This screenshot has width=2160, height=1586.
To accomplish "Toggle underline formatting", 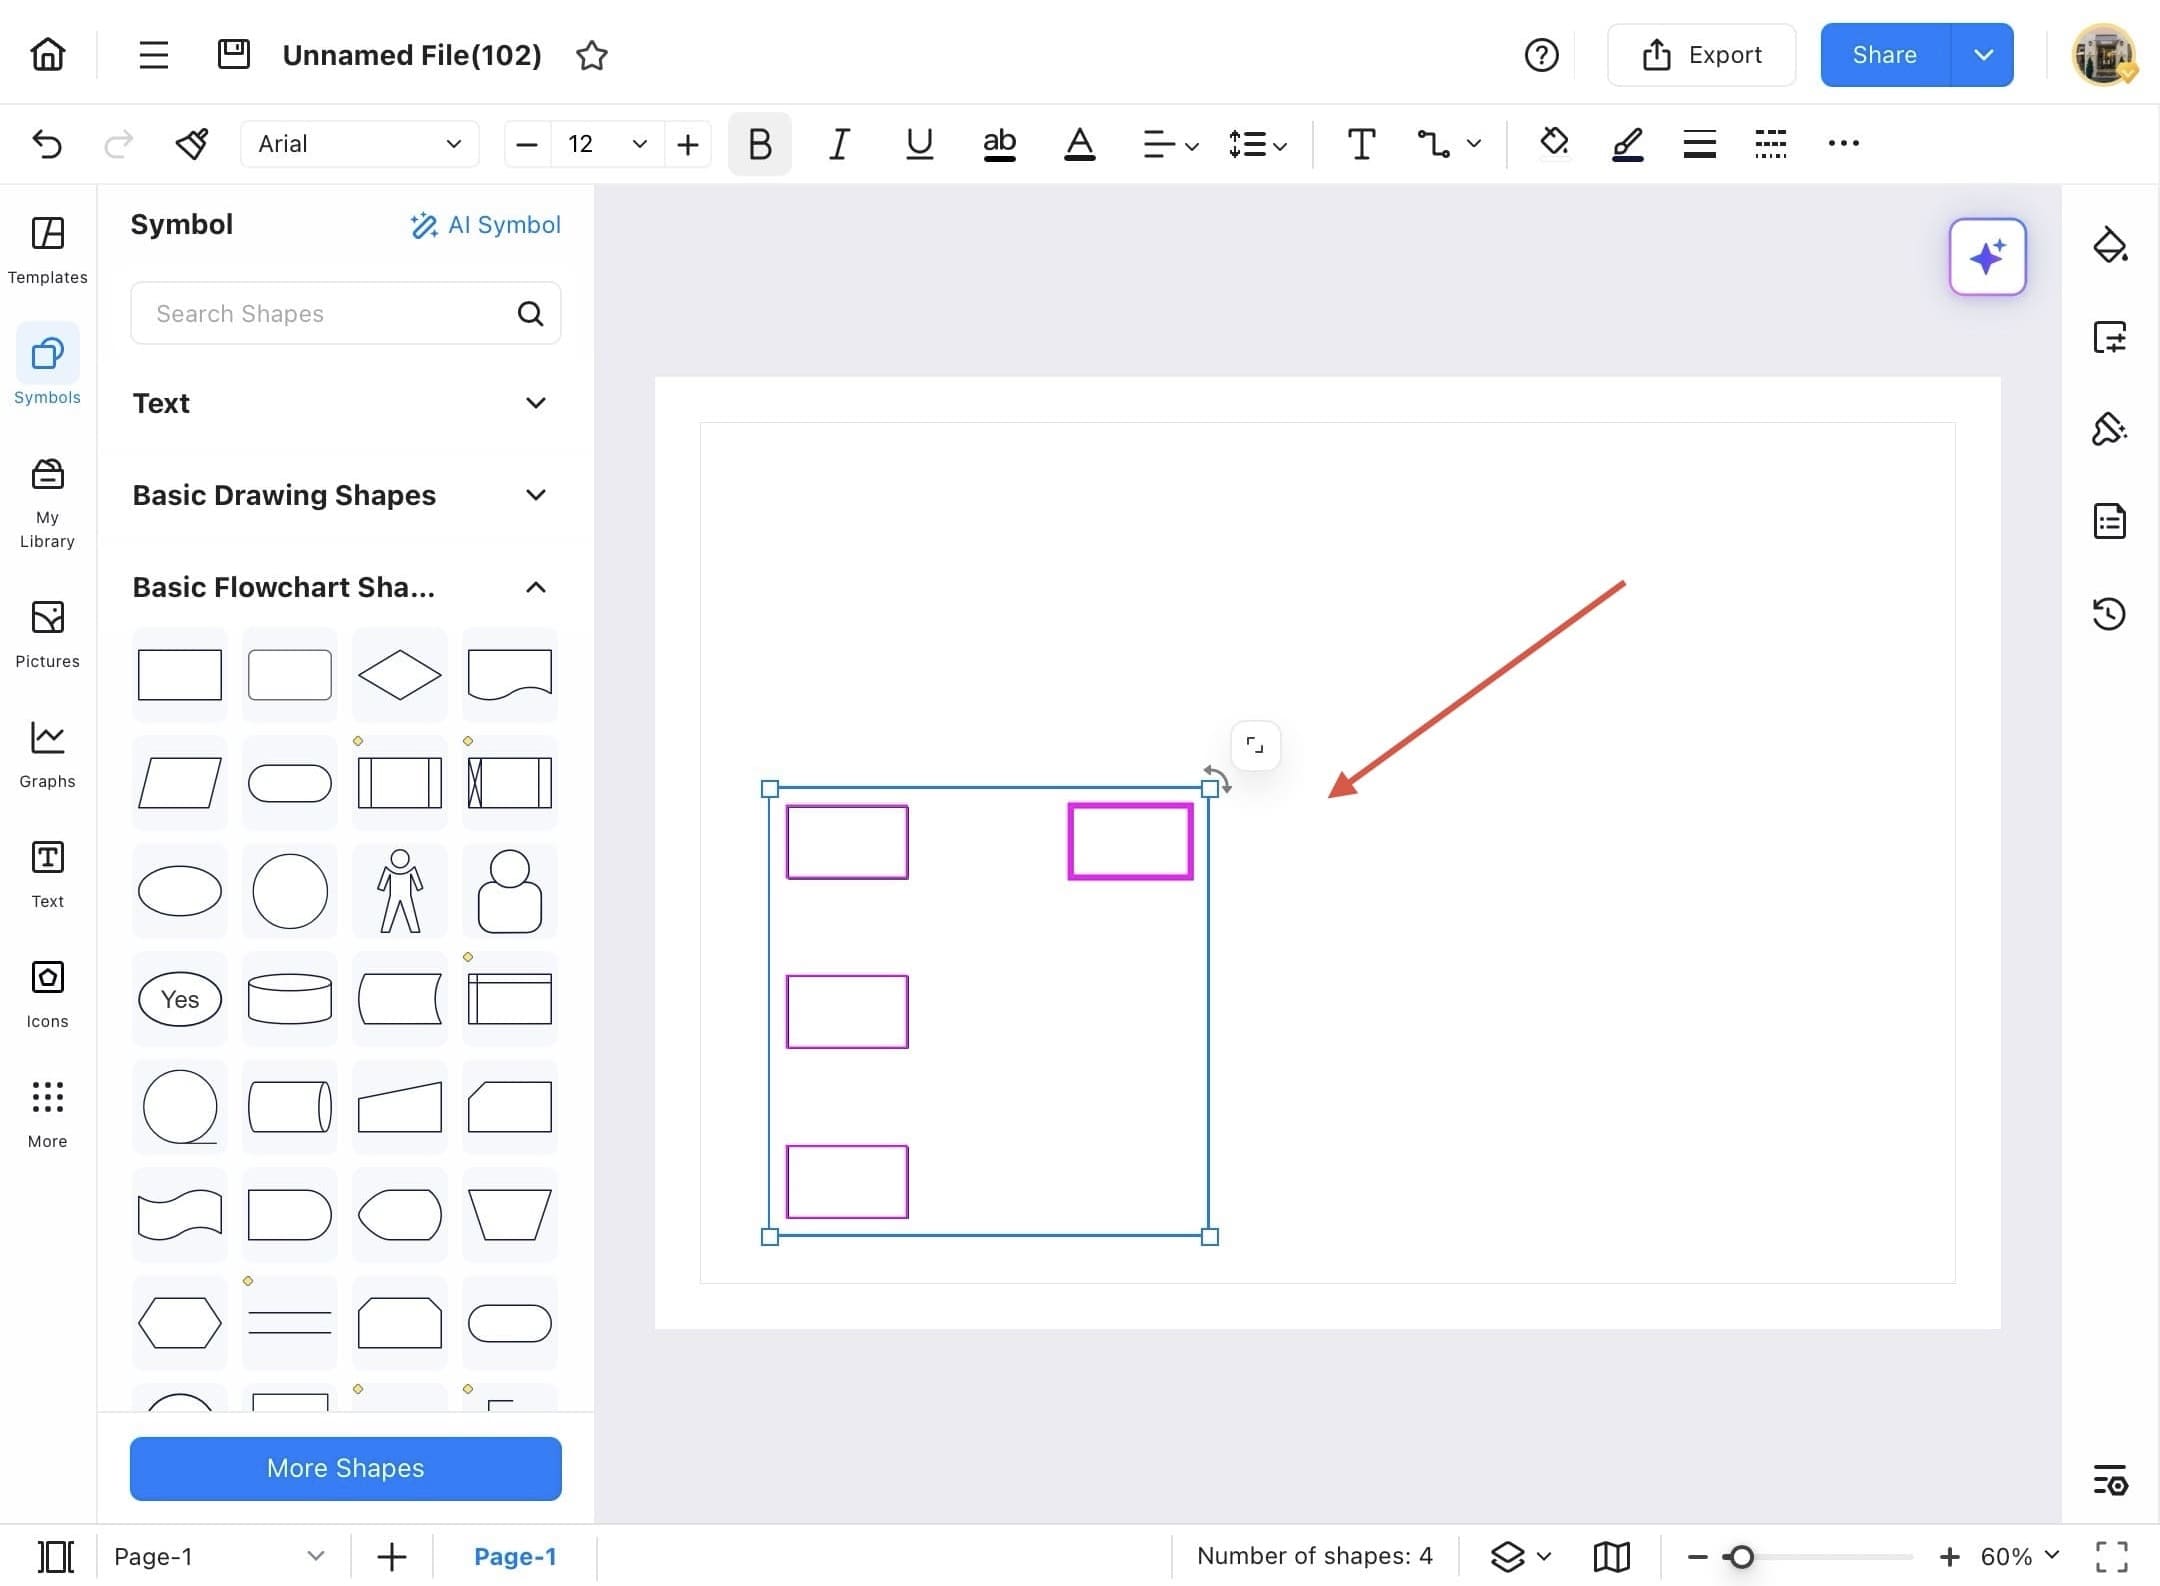I will (918, 143).
